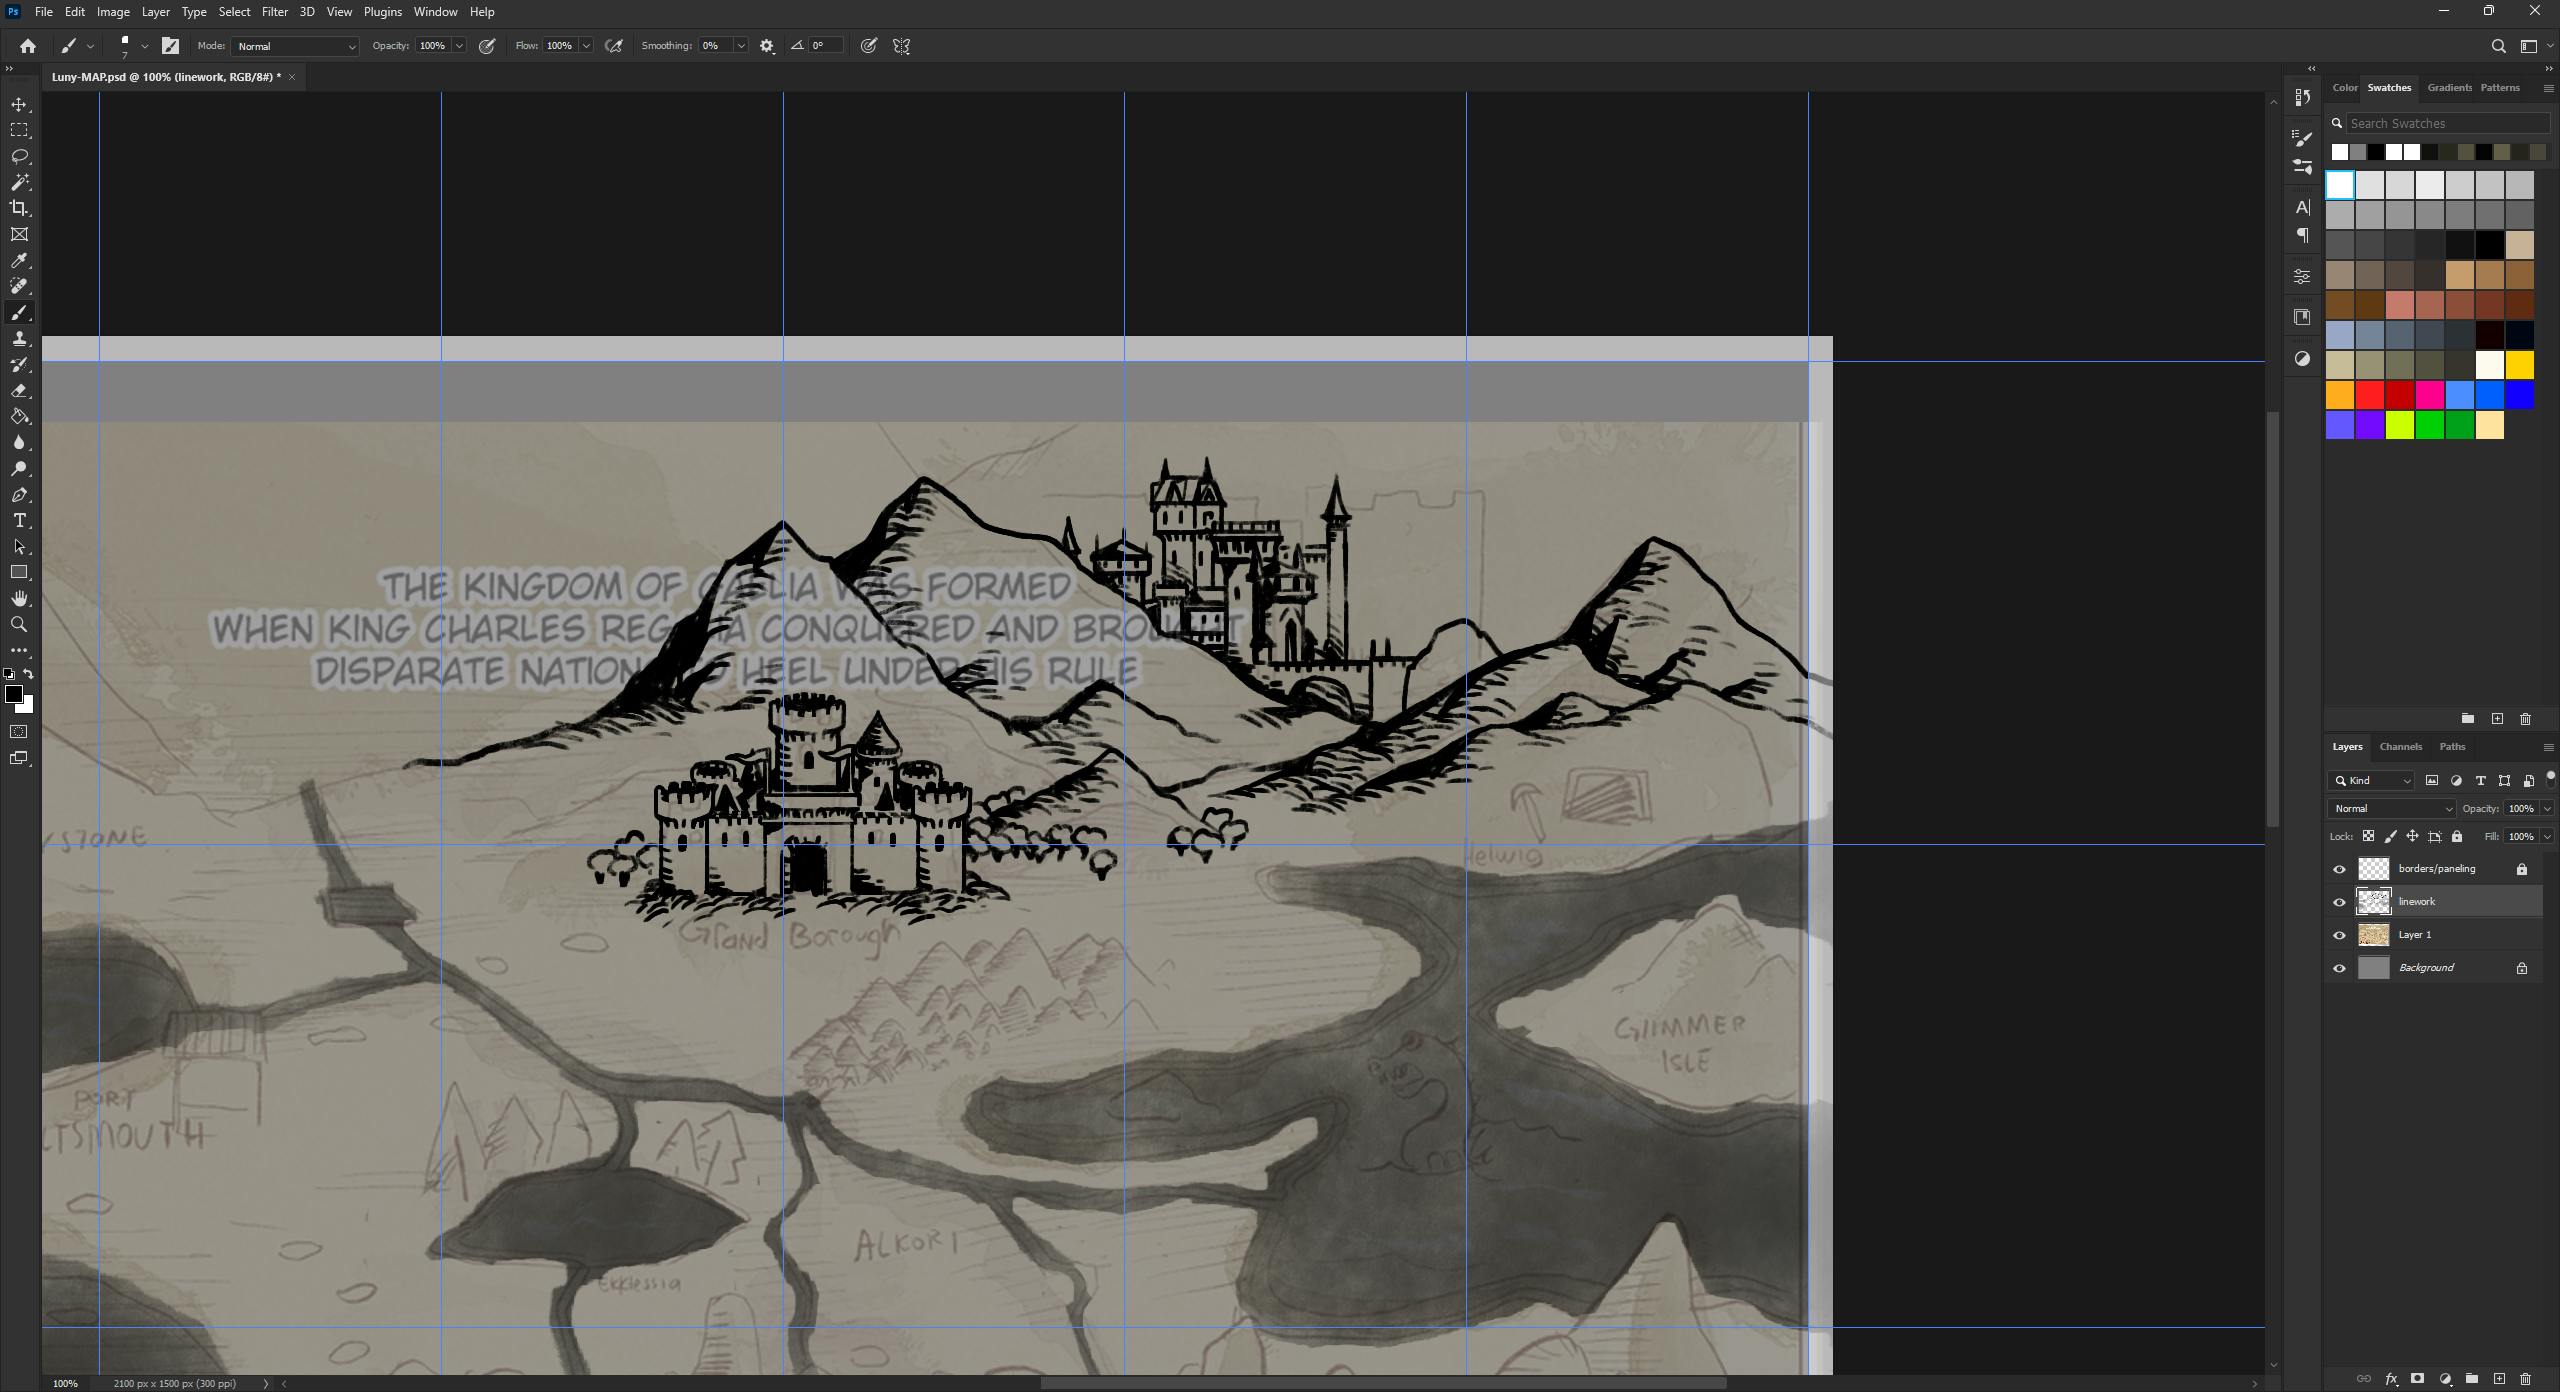
Task: Select the Spot Healing Brush tool
Action: 19,287
